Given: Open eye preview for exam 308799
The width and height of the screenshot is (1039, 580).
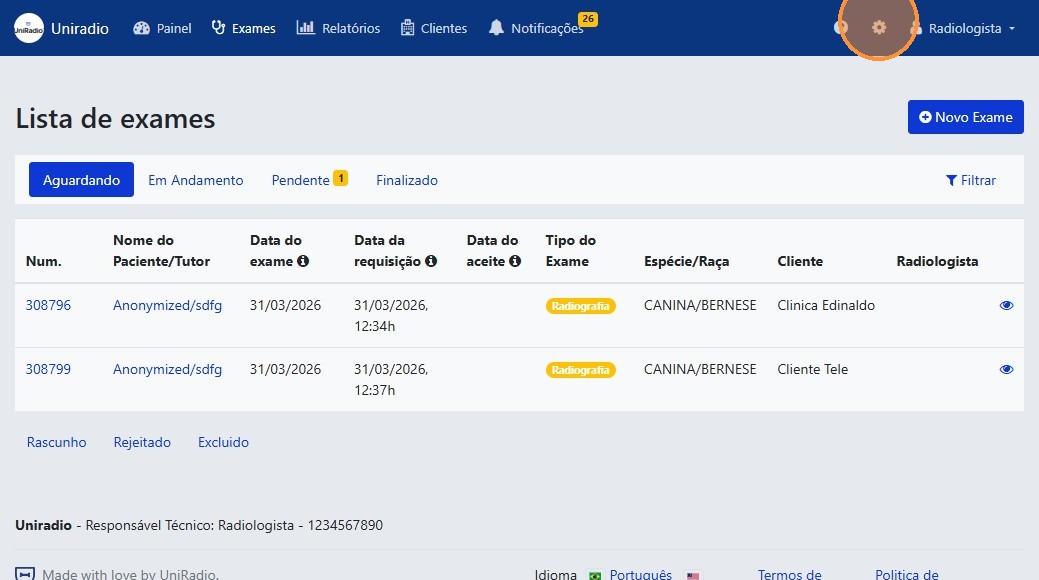Looking at the screenshot, I should tap(1006, 369).
